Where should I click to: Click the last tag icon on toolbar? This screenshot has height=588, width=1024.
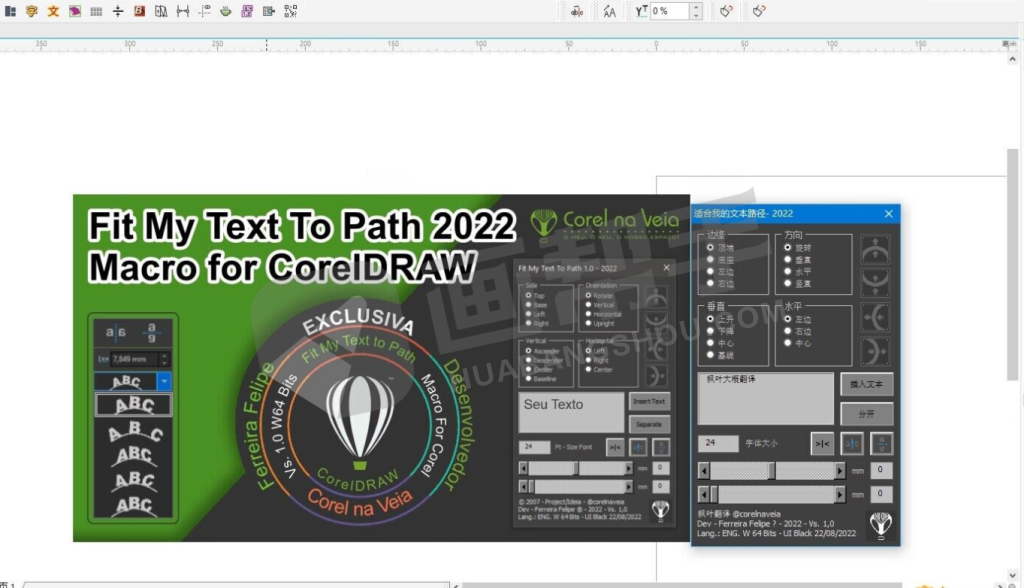(x=759, y=11)
